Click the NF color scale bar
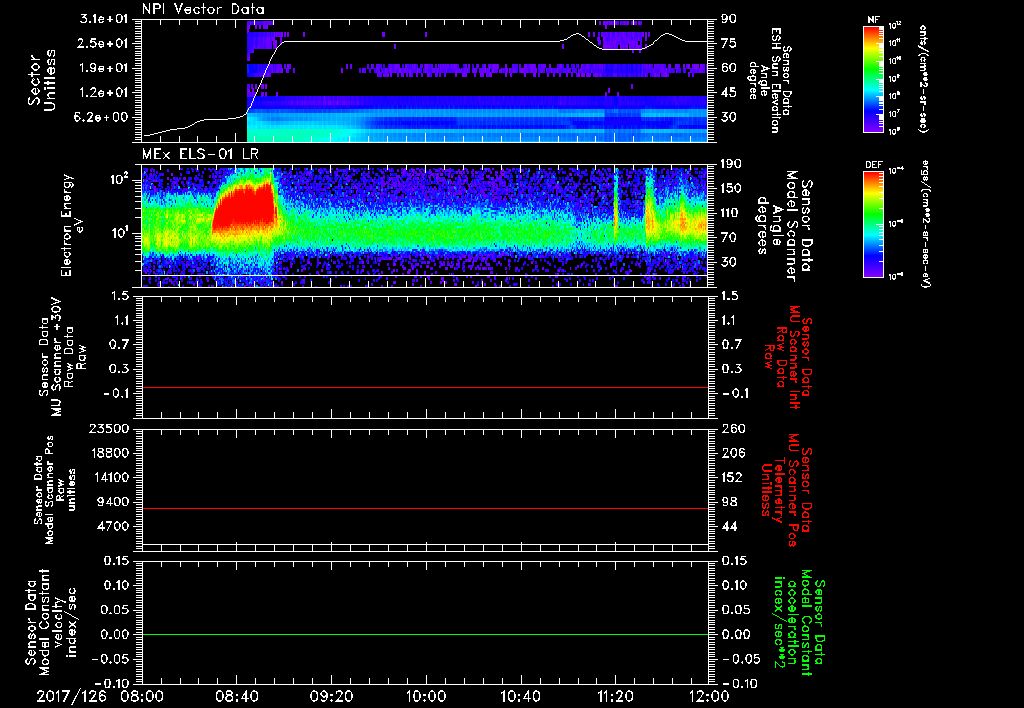 [x=873, y=79]
